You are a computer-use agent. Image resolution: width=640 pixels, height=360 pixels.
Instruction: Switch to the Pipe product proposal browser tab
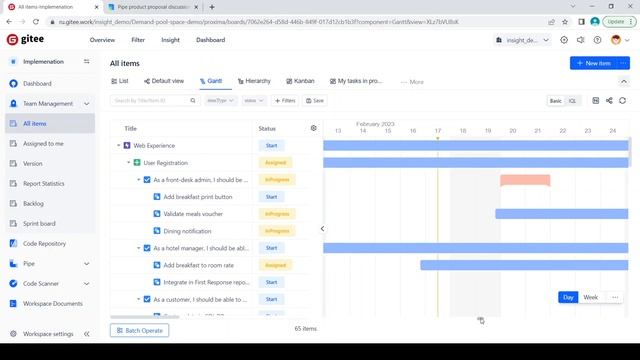pos(153,7)
